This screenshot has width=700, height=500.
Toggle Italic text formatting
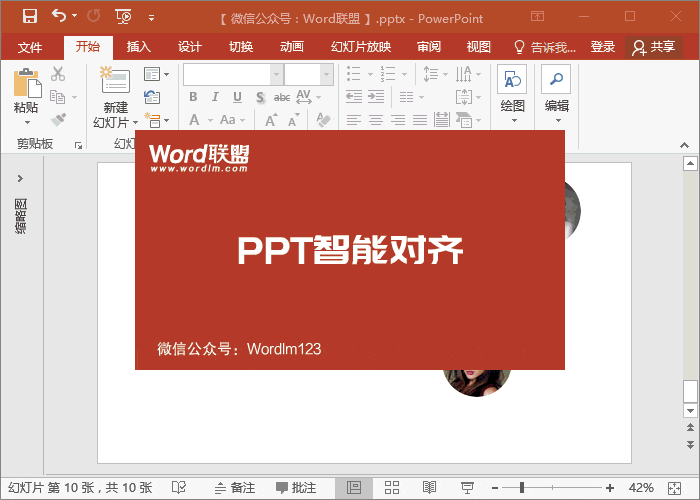tap(215, 97)
